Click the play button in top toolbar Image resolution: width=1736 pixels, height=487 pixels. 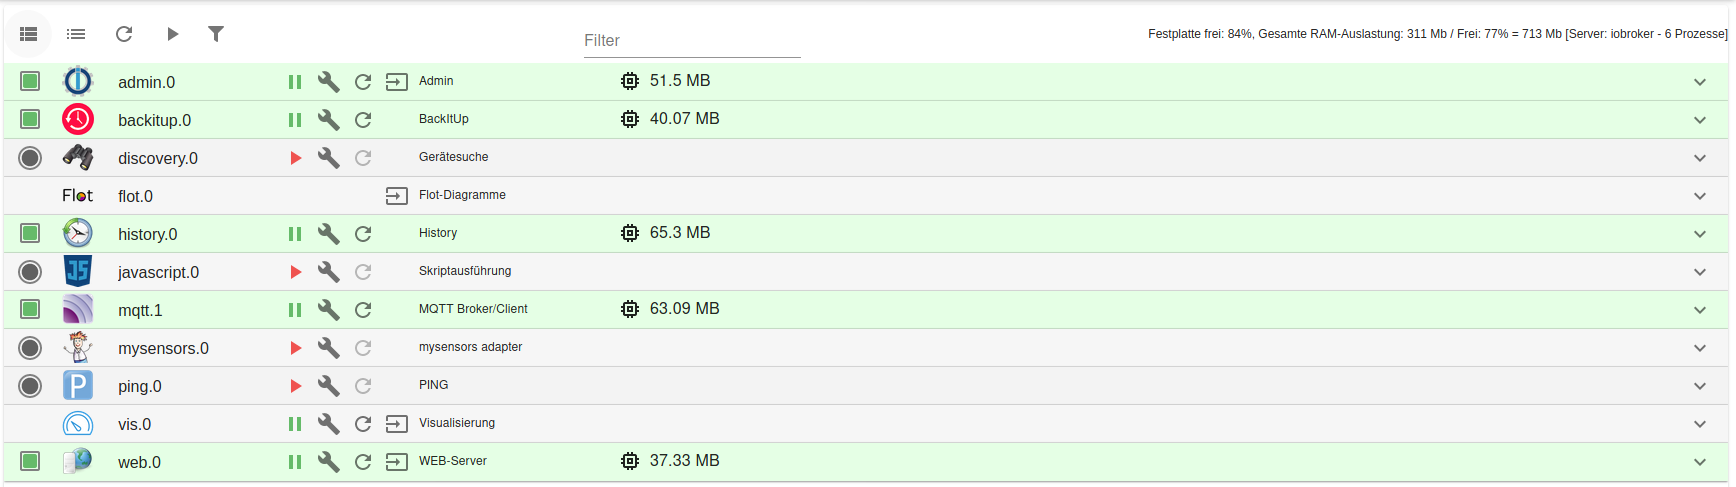[172, 34]
